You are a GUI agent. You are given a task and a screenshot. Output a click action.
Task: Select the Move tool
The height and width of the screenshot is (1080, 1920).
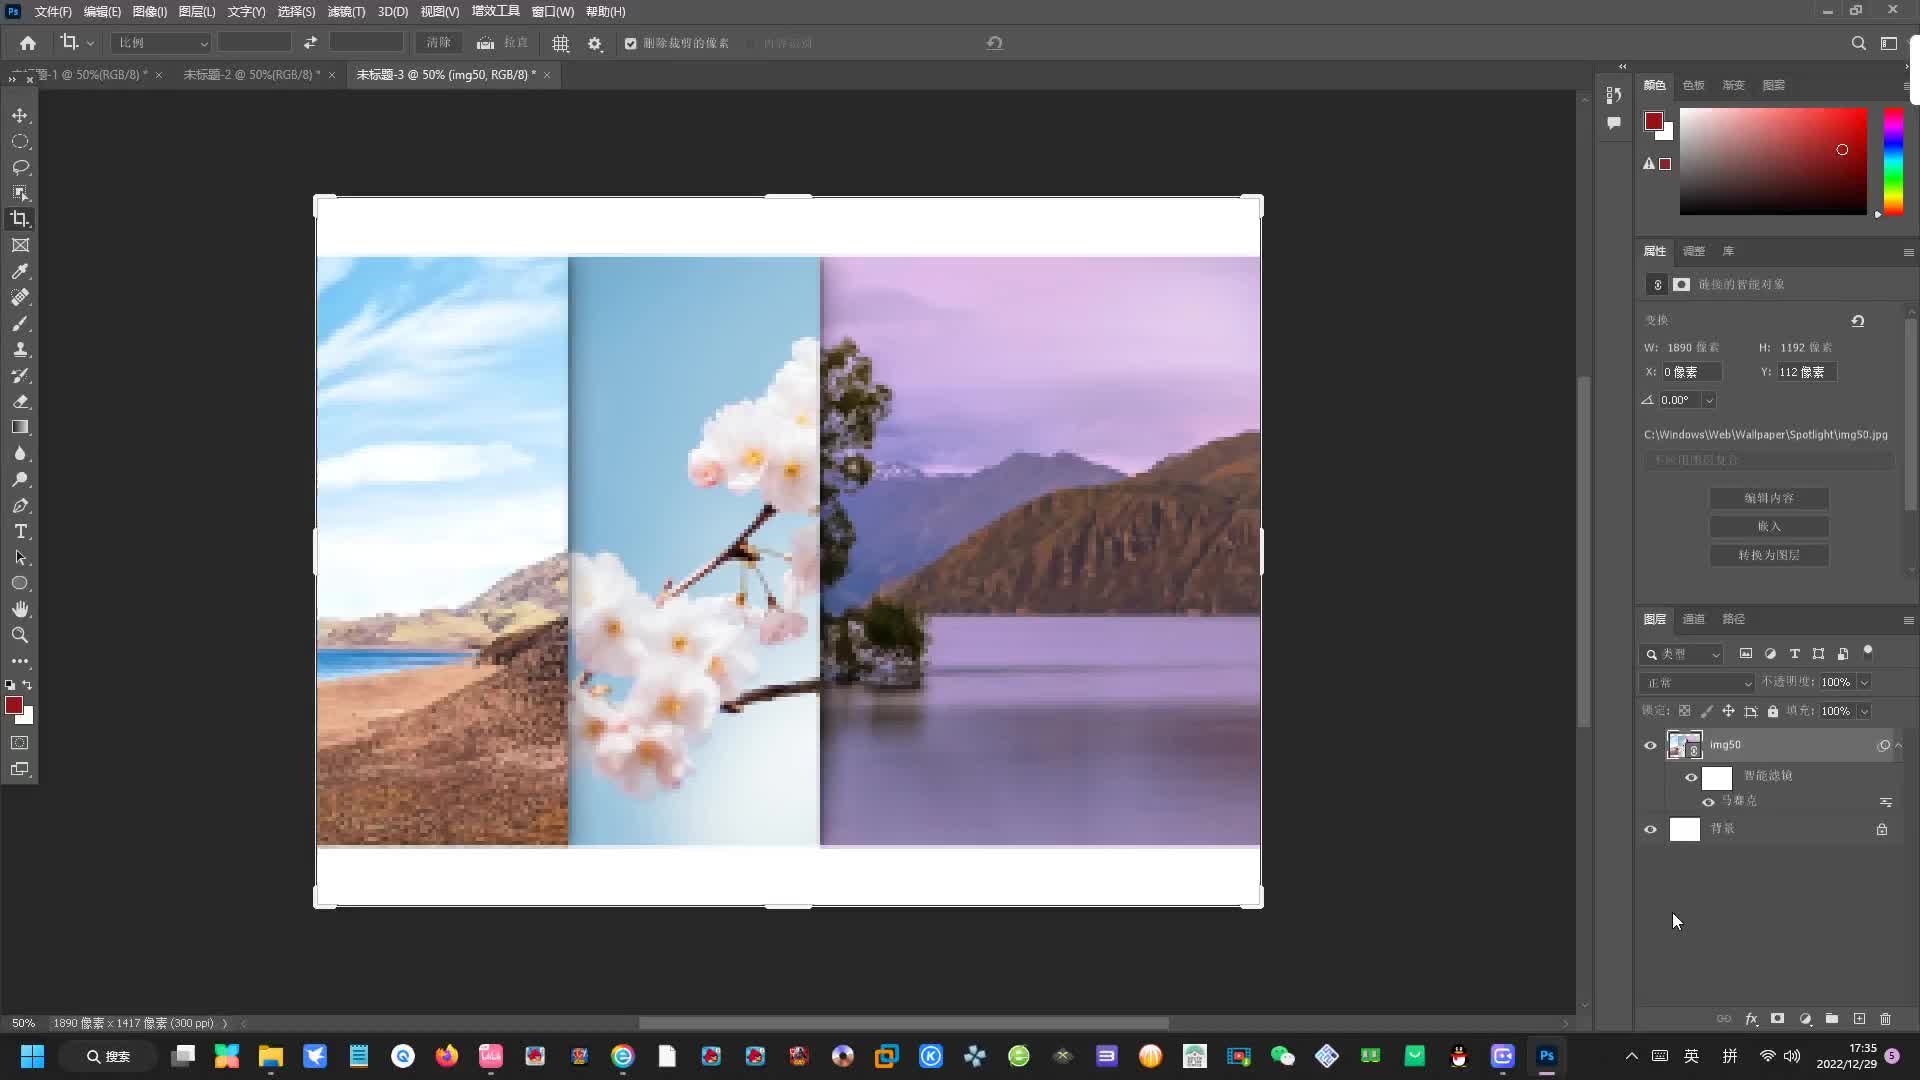[x=20, y=115]
